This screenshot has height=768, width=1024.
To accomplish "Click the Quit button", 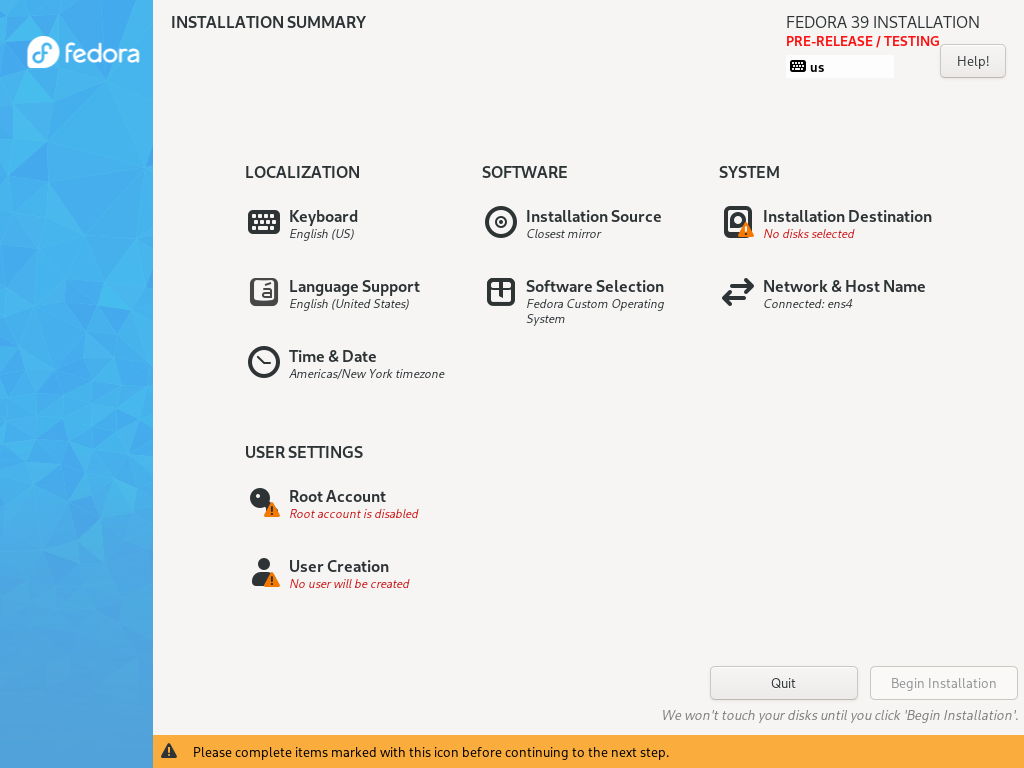I will (784, 683).
